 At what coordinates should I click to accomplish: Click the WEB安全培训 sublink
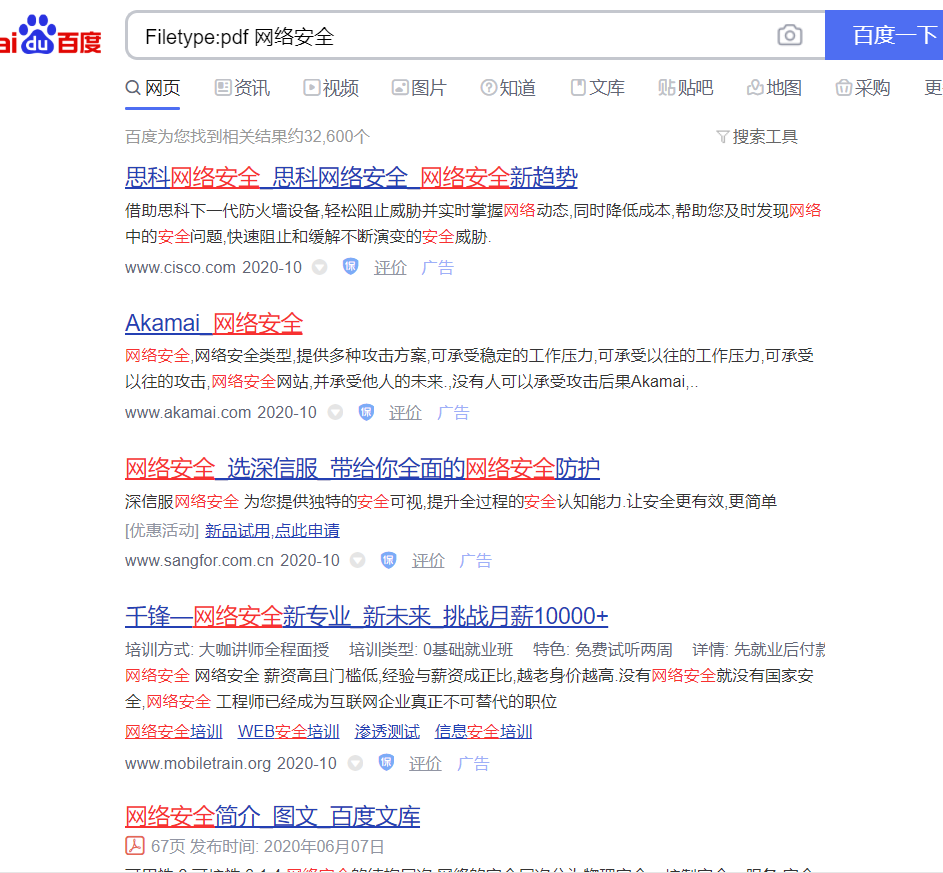point(289,732)
